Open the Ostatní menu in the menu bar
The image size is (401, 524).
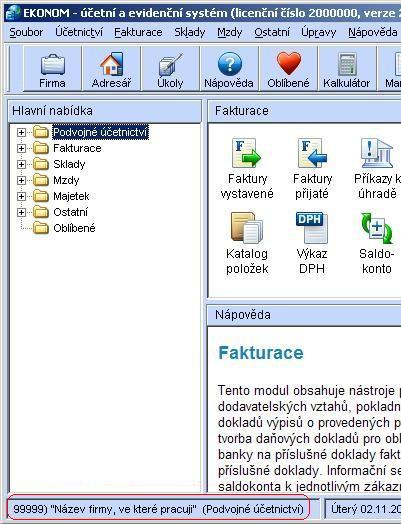(x=272, y=32)
